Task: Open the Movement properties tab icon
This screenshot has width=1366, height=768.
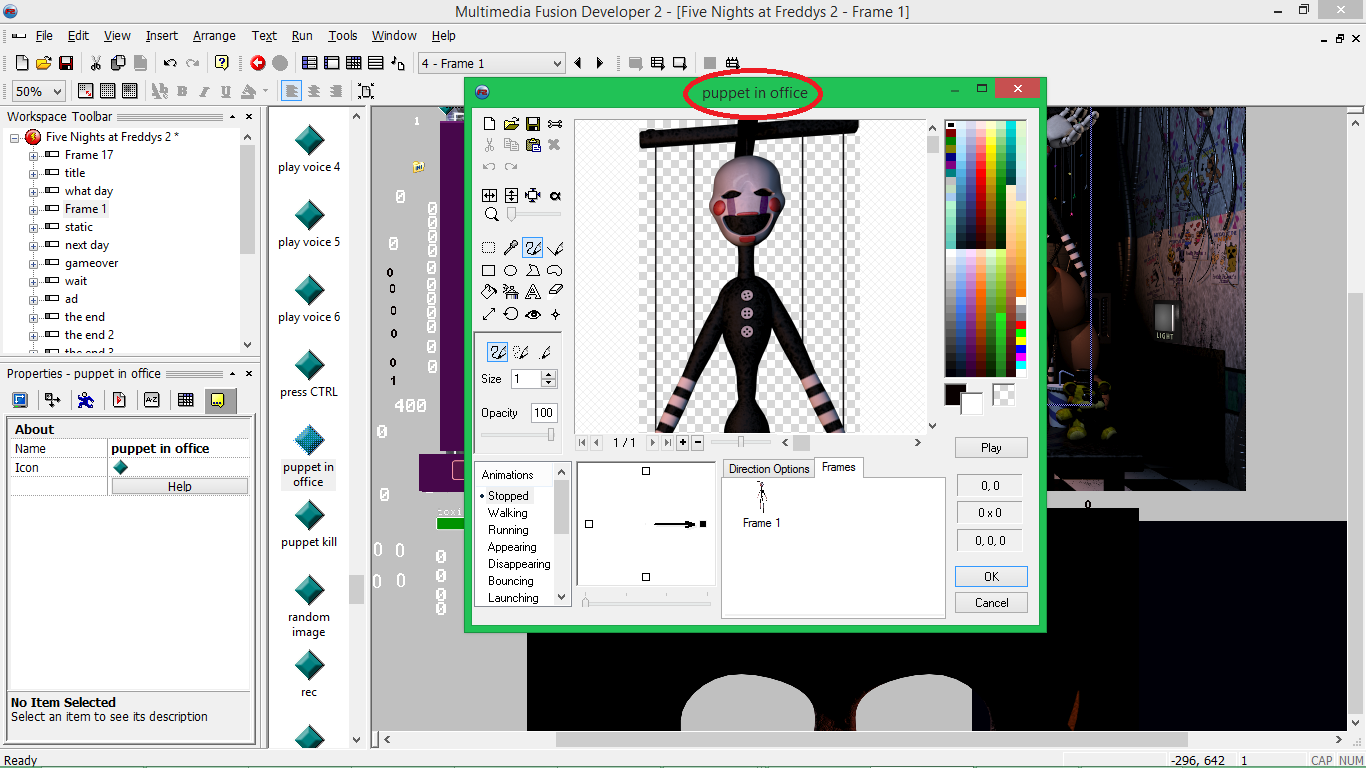Action: [86, 400]
